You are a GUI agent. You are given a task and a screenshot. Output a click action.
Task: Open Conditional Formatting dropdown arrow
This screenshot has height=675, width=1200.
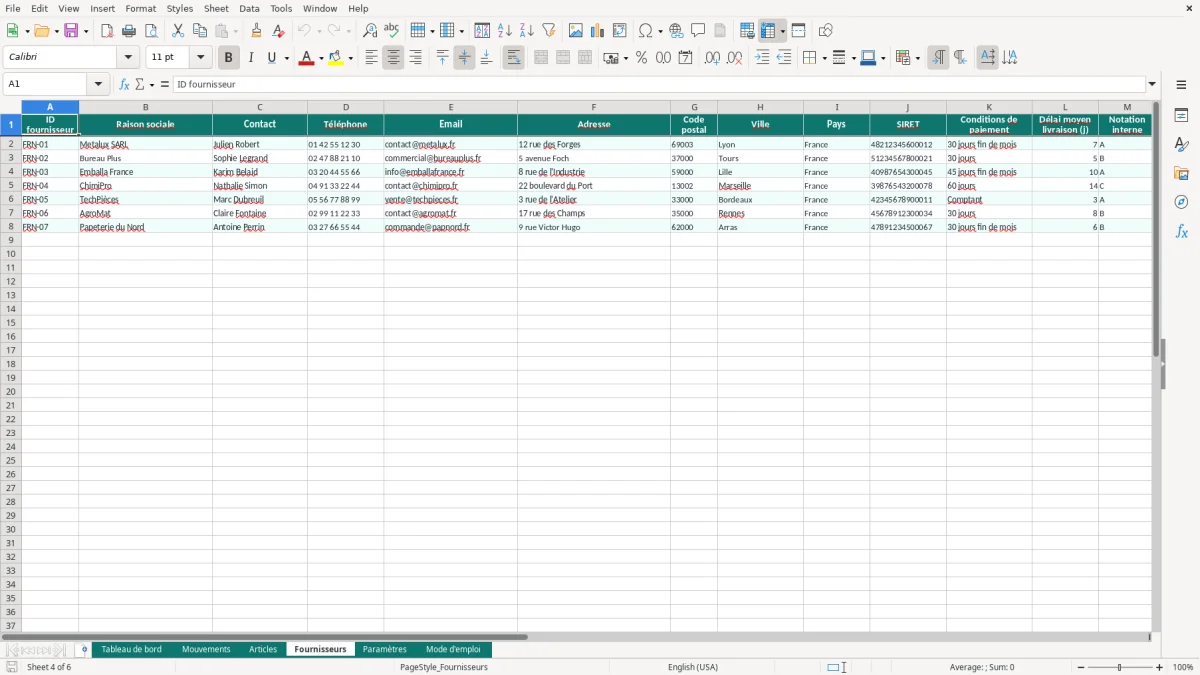point(917,58)
